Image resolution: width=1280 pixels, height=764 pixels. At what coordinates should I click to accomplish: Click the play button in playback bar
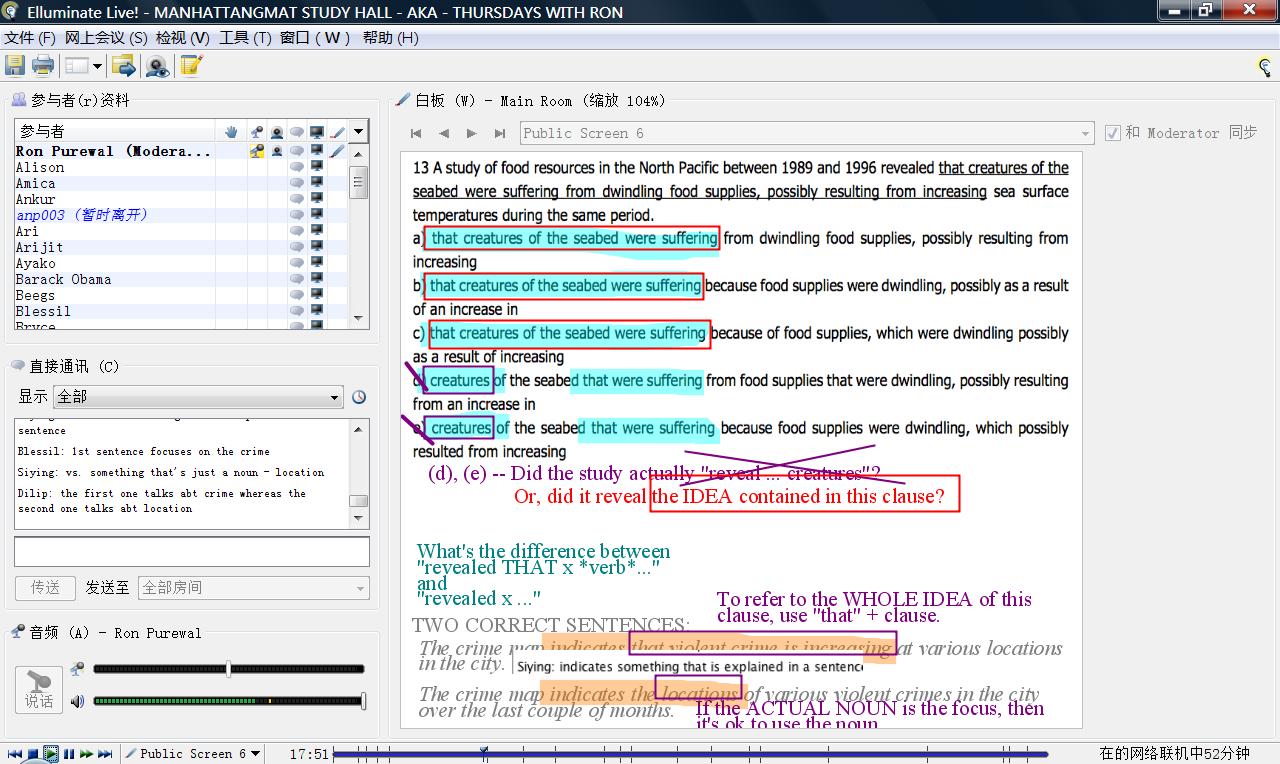(x=51, y=754)
